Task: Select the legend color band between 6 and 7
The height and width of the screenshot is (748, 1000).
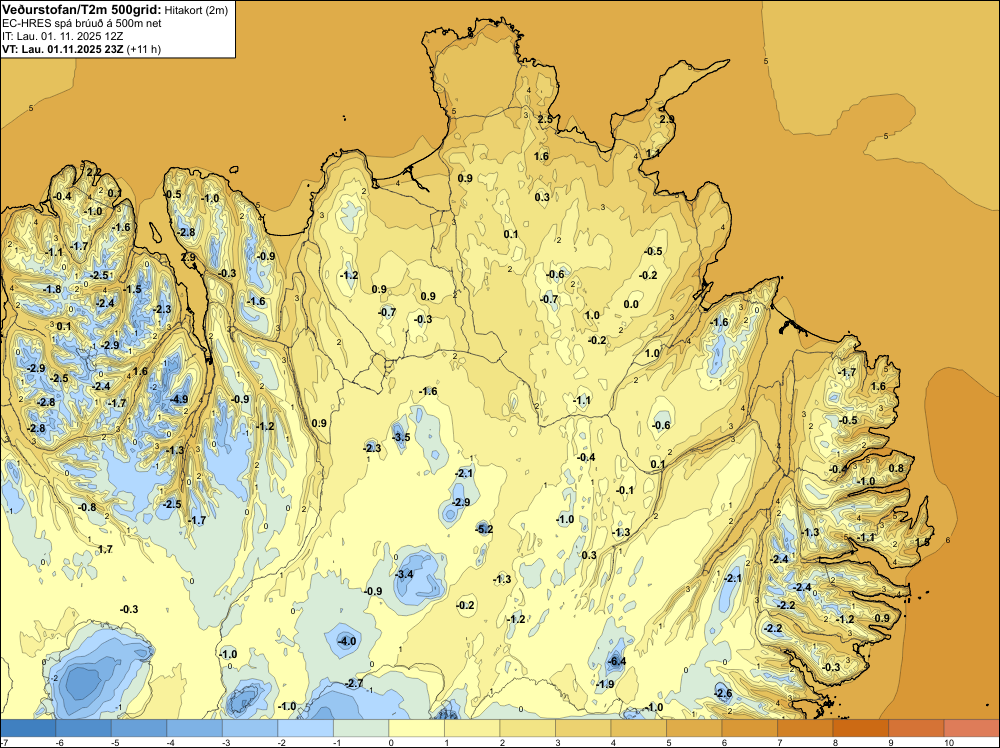Action: [749, 728]
